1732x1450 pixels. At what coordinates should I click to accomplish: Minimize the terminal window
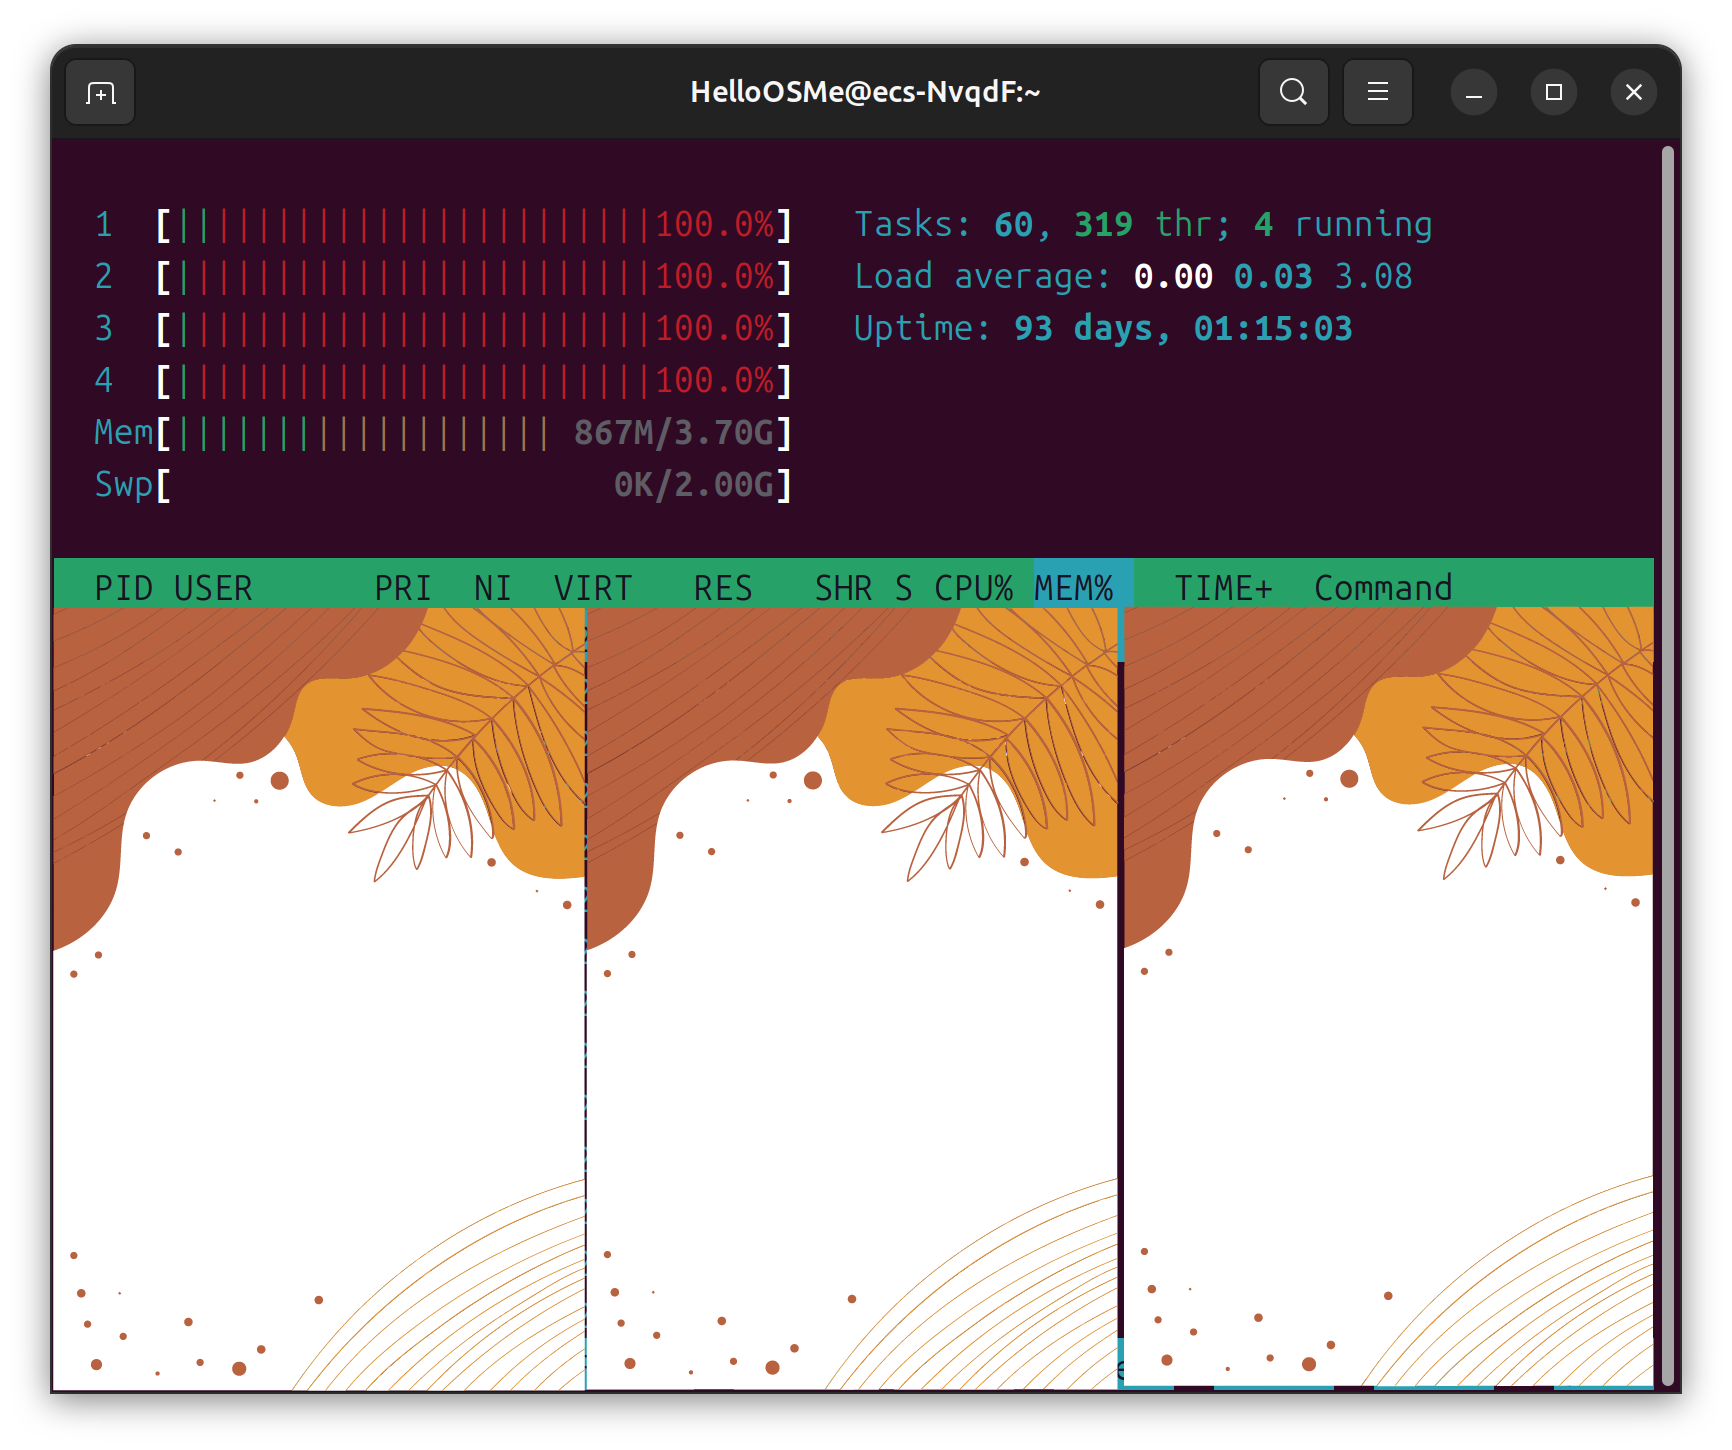1473,93
